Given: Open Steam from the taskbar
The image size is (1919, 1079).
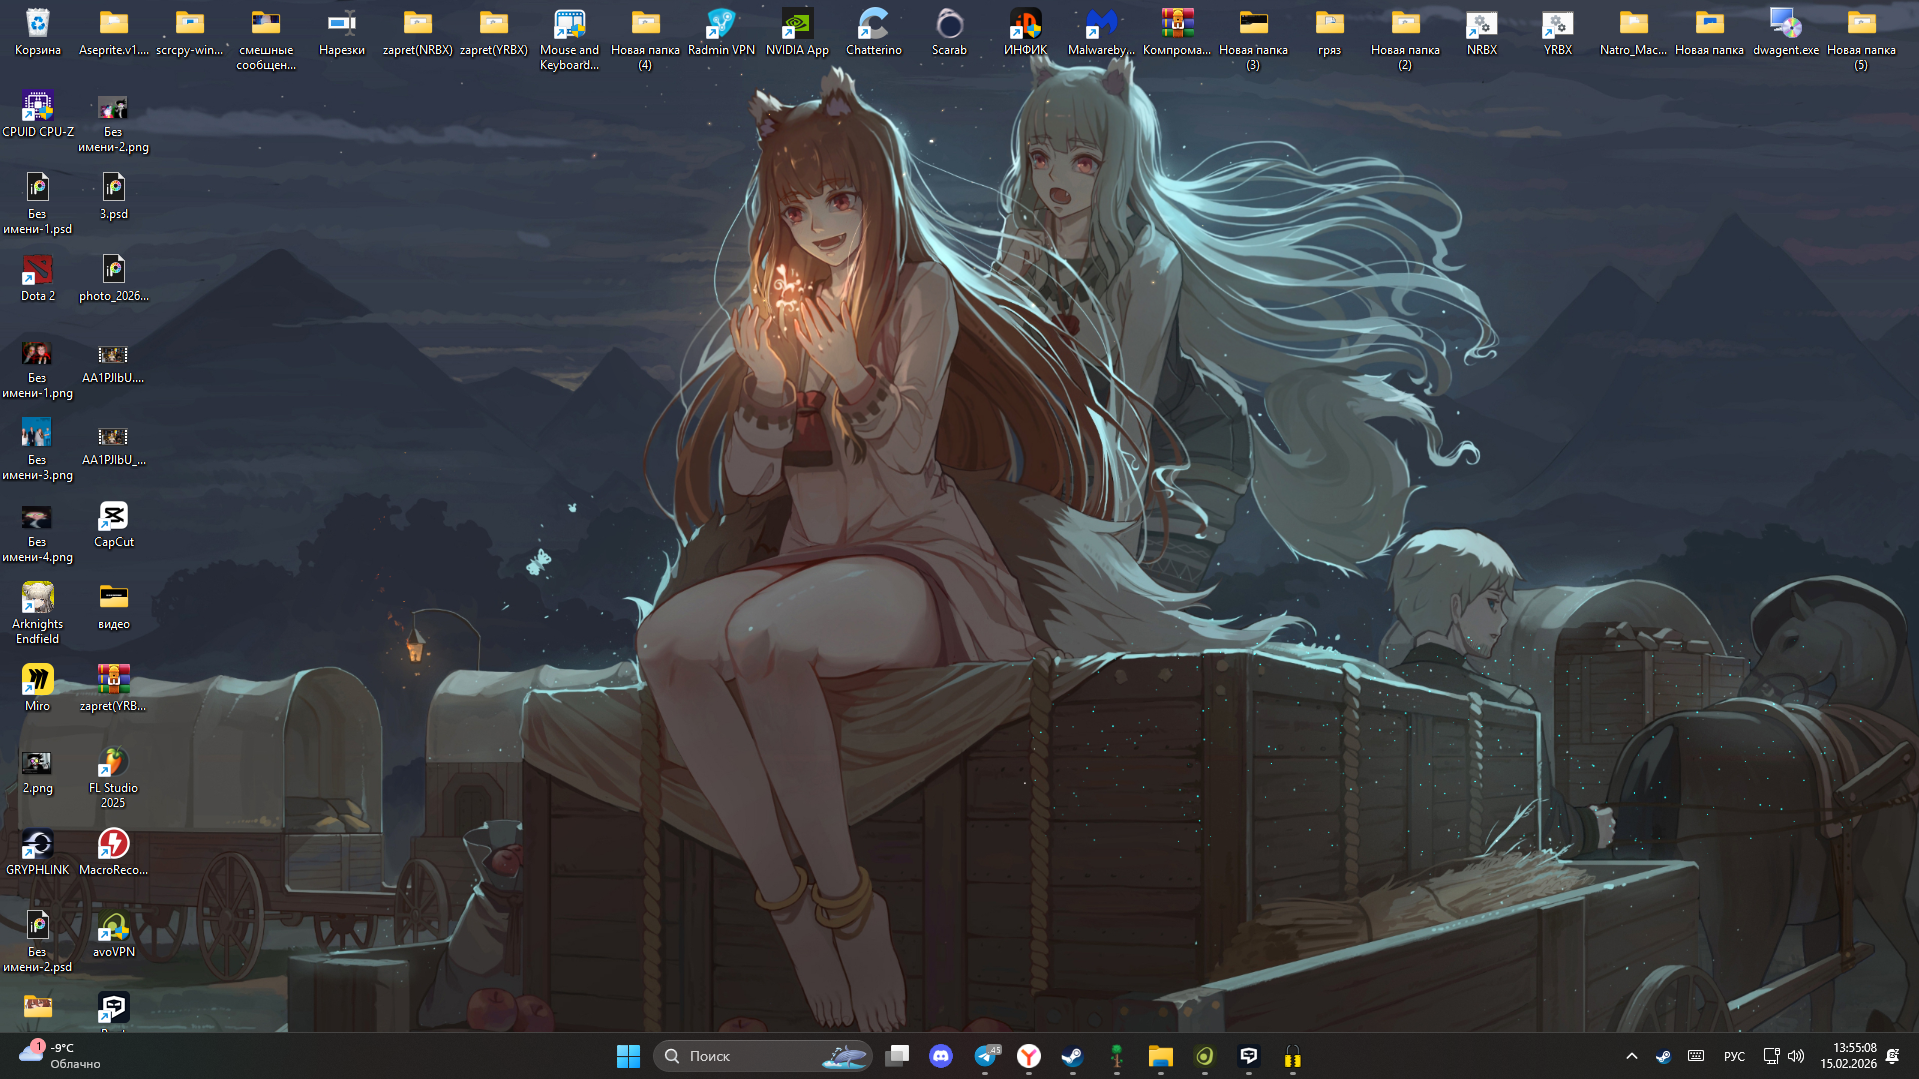Looking at the screenshot, I should point(1072,1056).
